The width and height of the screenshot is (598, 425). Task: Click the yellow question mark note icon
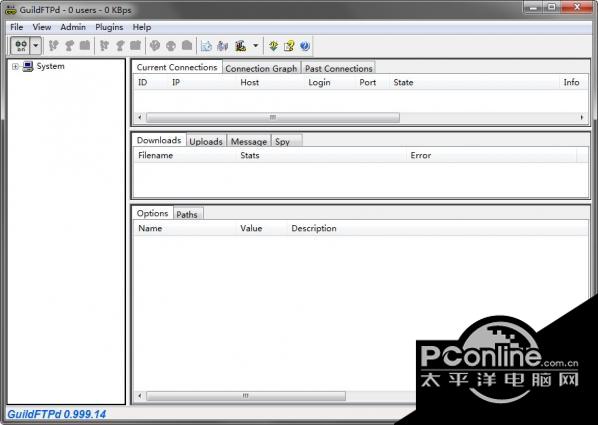pos(289,46)
